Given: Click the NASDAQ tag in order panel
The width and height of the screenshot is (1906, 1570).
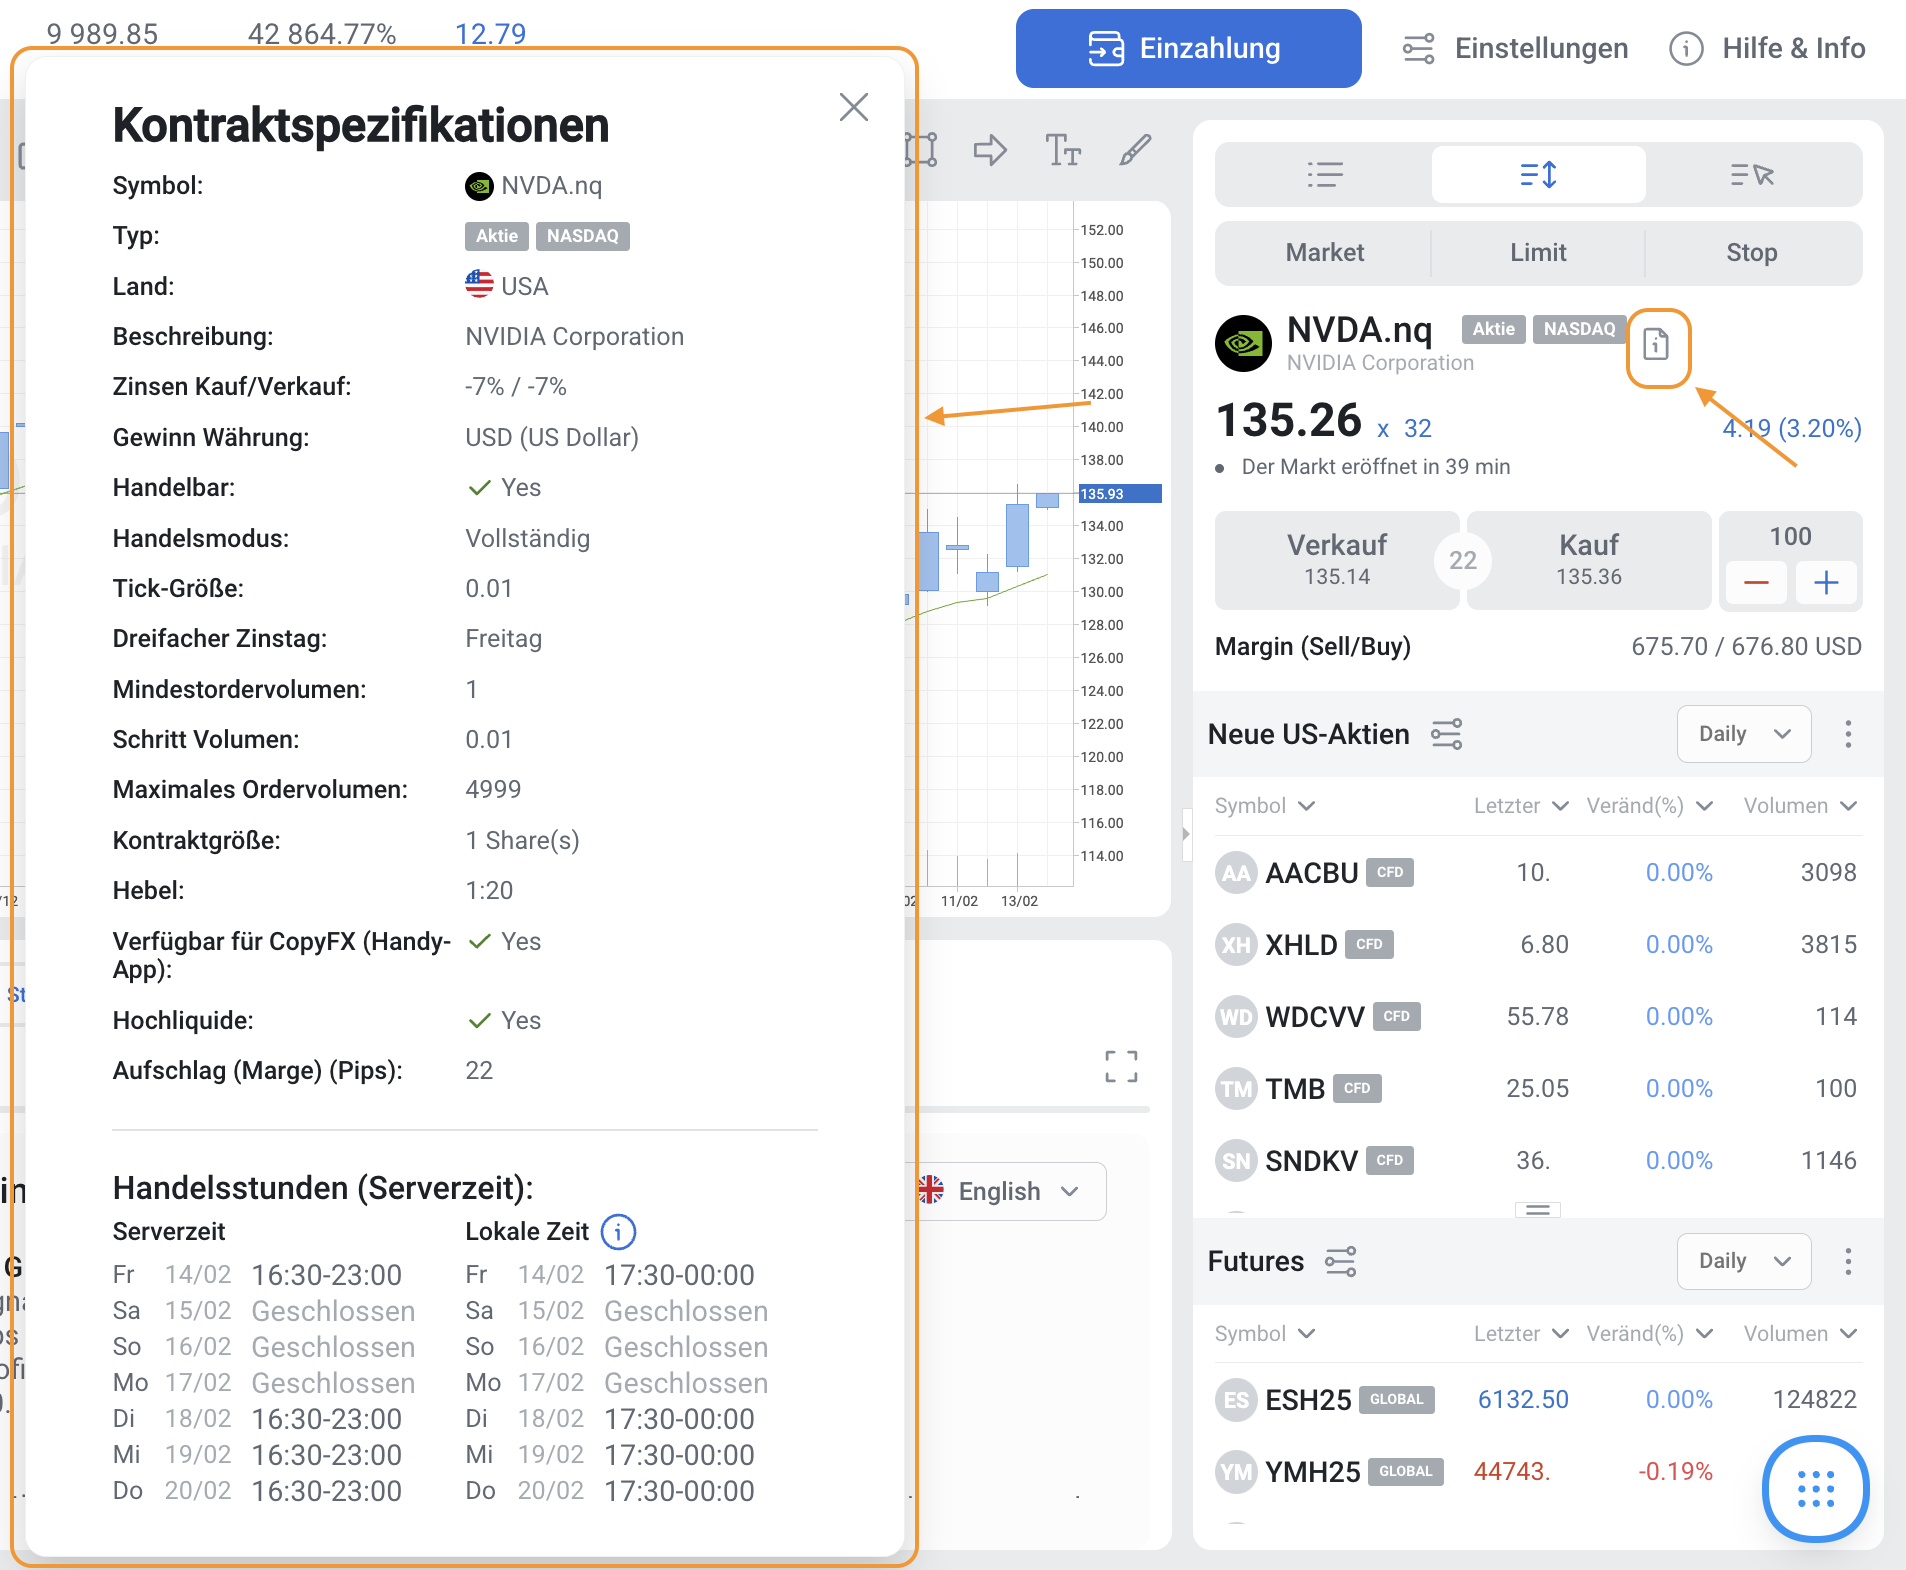Looking at the screenshot, I should pyautogui.click(x=1579, y=329).
